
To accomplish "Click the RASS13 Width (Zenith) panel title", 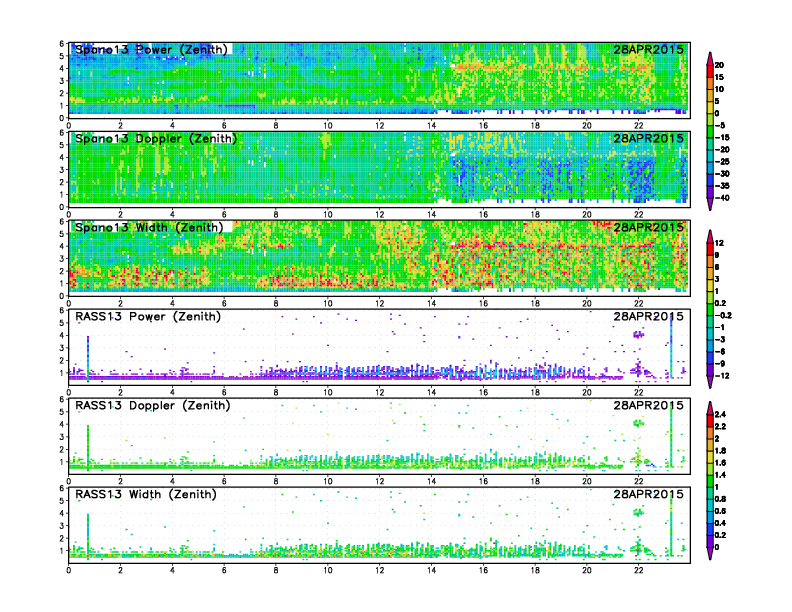I will coord(148,495).
